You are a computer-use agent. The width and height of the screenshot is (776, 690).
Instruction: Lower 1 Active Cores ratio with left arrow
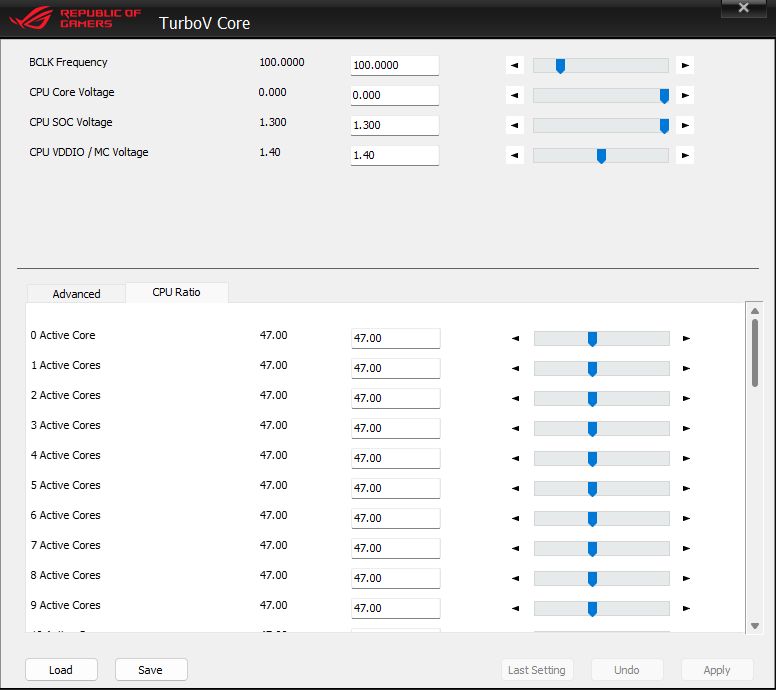point(516,369)
